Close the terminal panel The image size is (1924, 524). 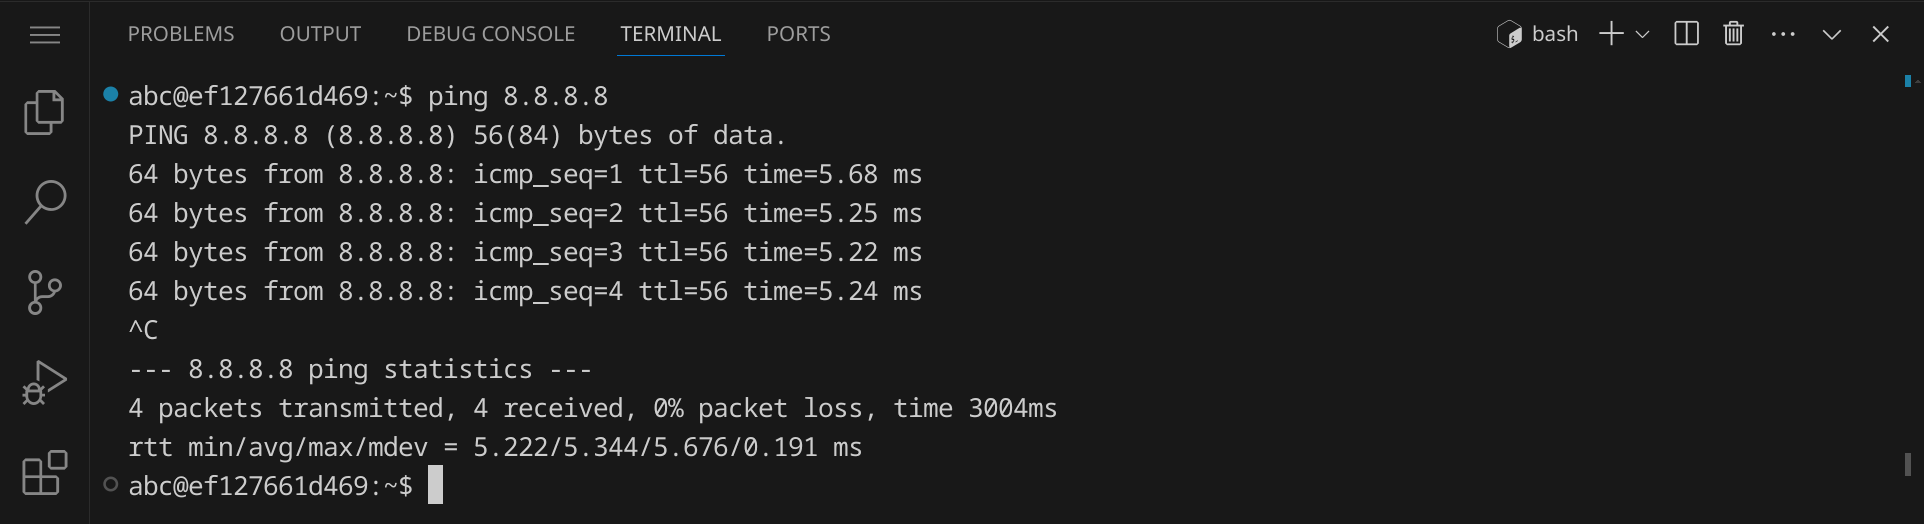click(1880, 34)
